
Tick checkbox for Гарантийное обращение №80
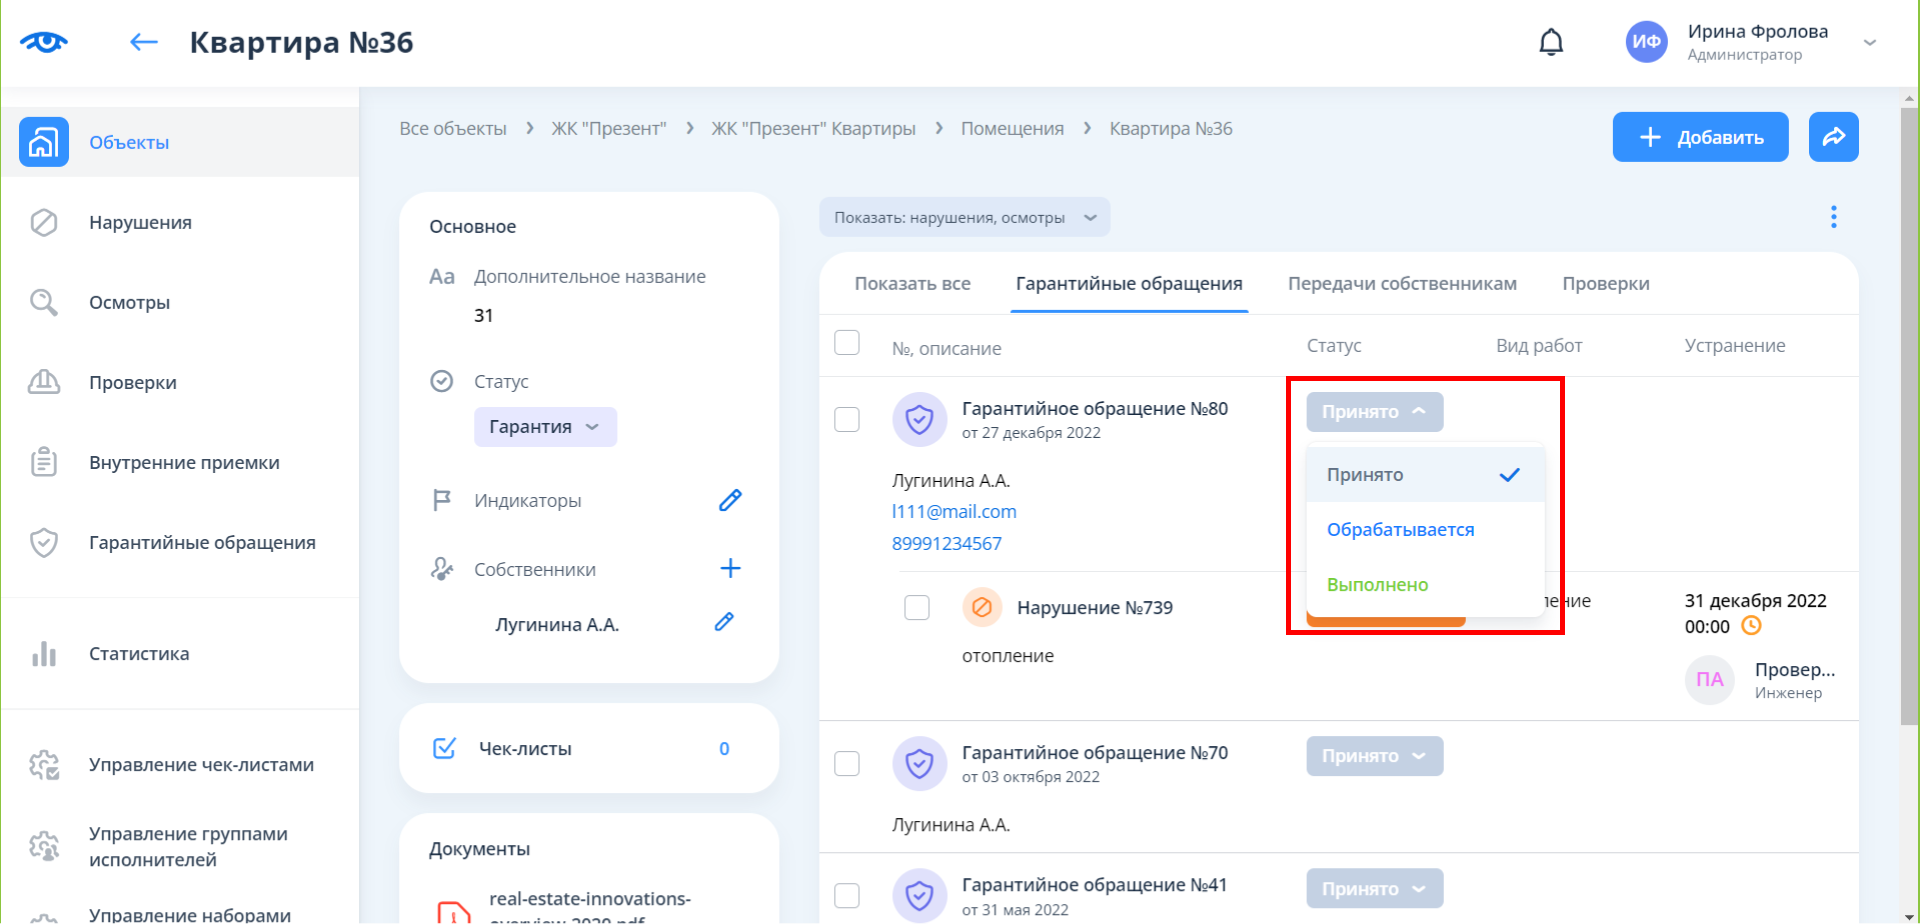[847, 419]
